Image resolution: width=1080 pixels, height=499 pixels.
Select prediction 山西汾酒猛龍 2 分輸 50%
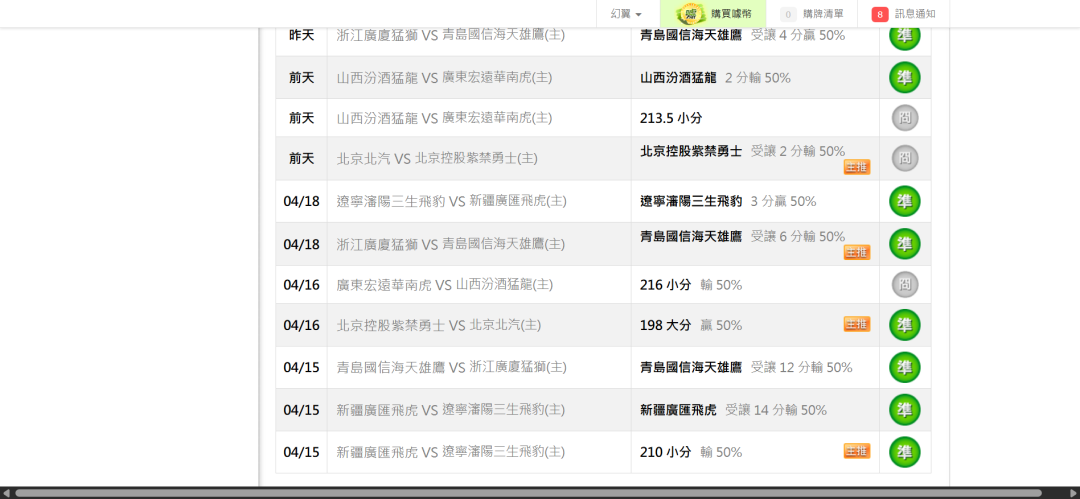(715, 78)
